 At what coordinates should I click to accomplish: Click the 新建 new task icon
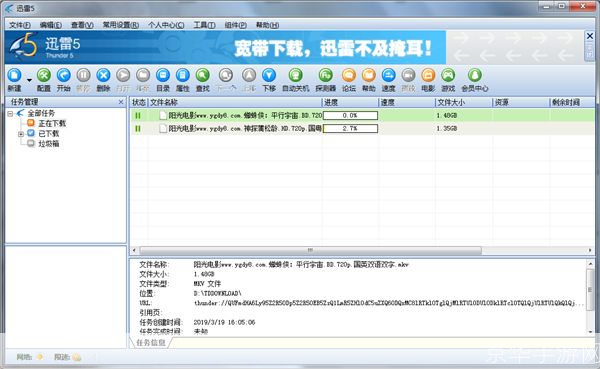tap(15, 75)
